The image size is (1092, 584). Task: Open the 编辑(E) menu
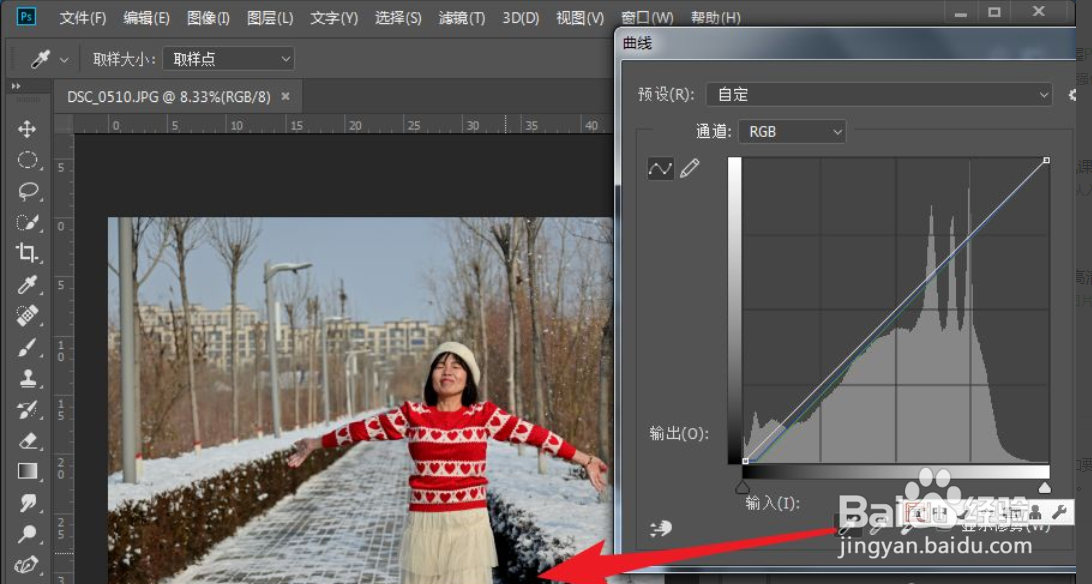click(146, 17)
